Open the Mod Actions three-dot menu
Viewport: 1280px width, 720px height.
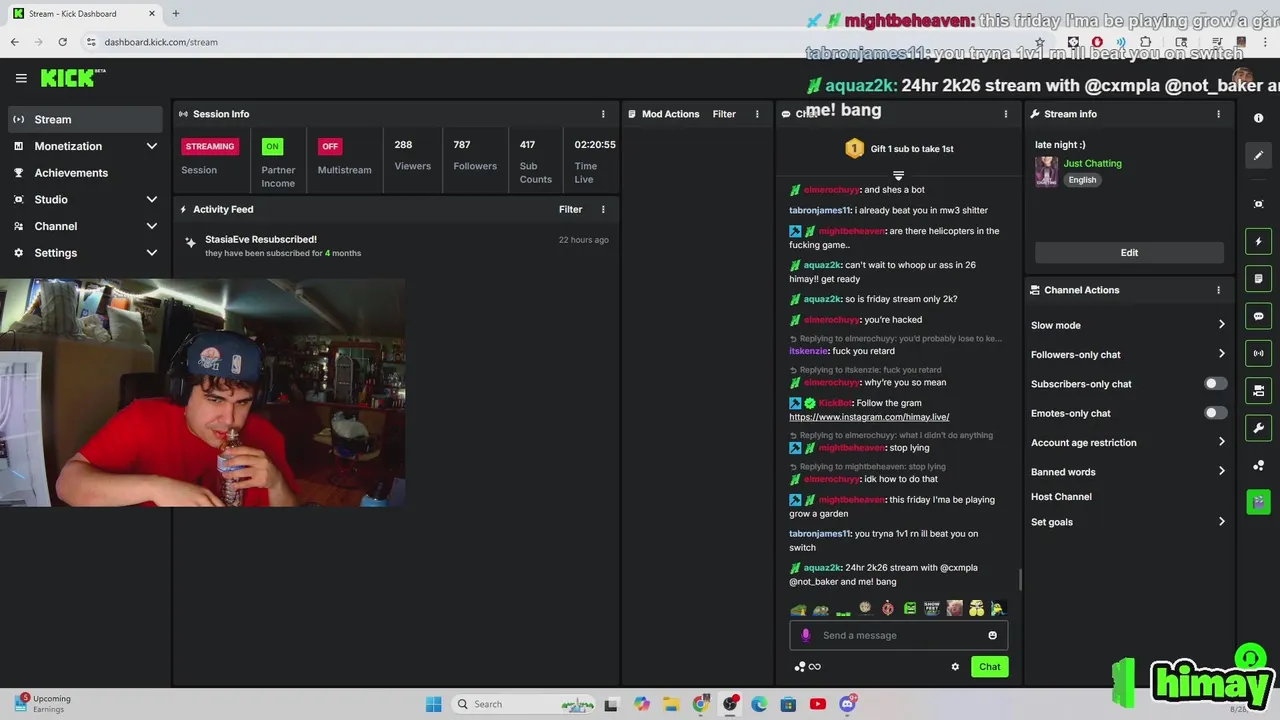(757, 114)
